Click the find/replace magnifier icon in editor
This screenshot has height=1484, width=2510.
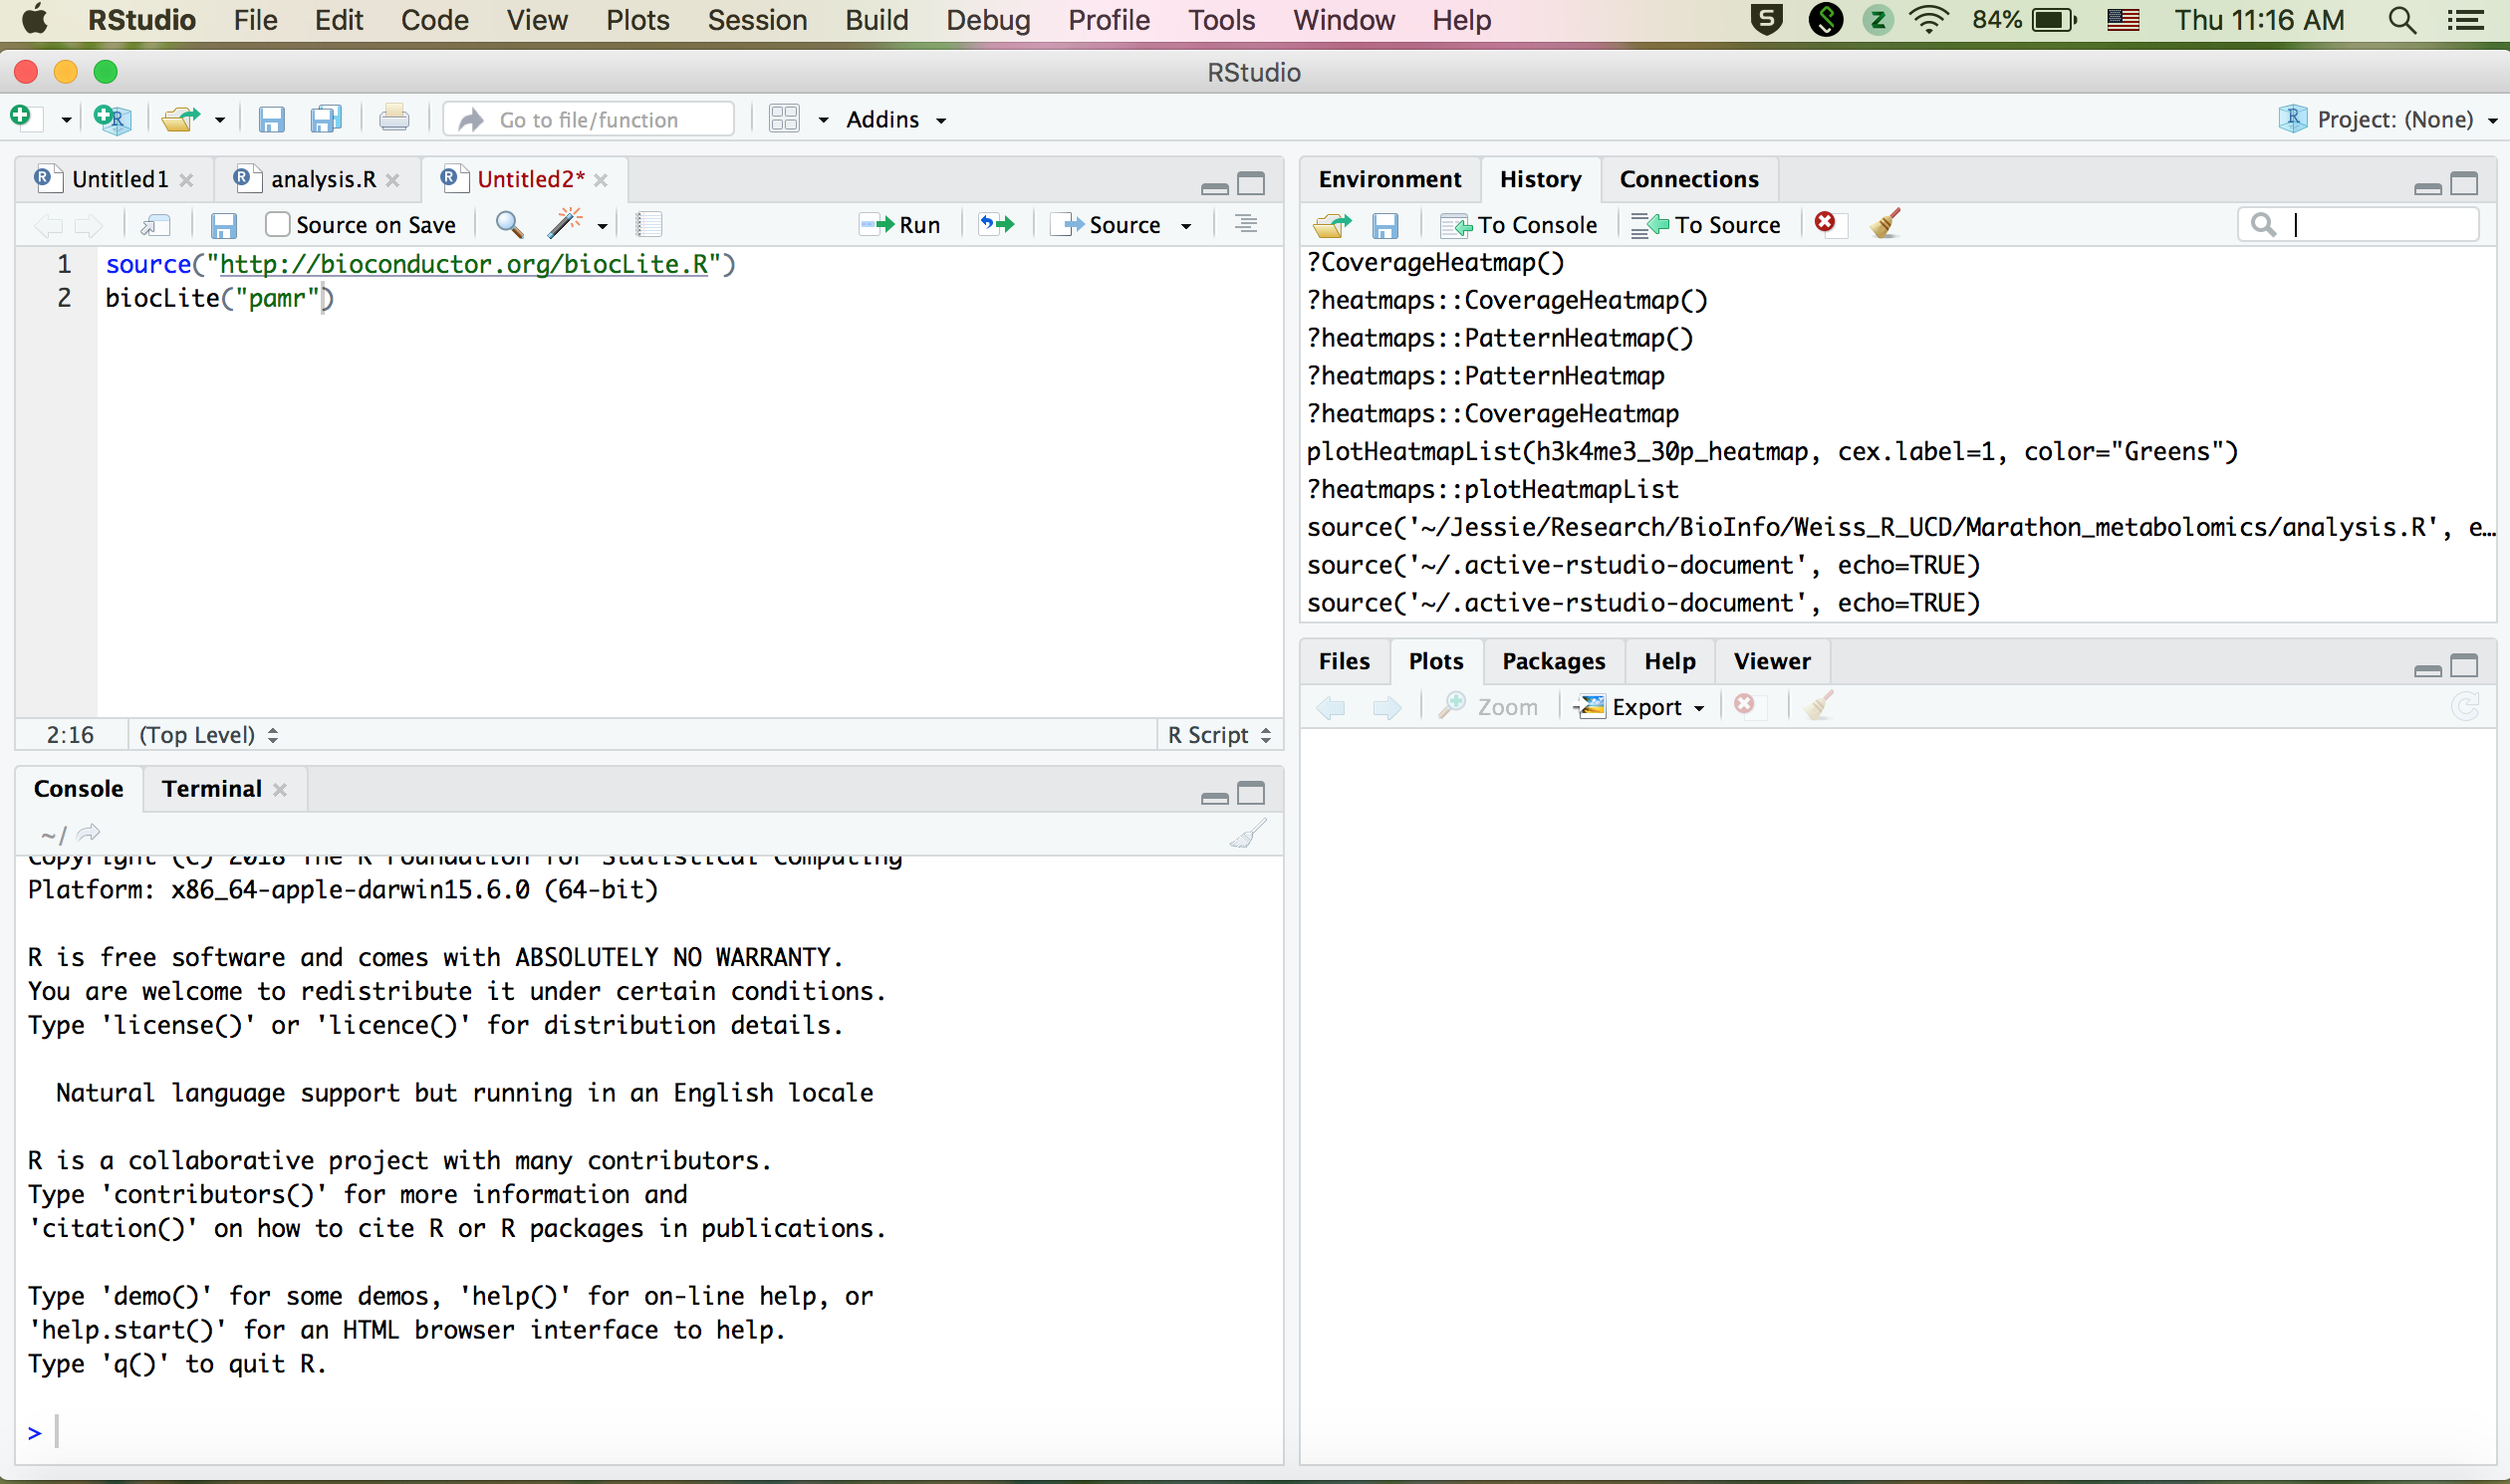509,224
